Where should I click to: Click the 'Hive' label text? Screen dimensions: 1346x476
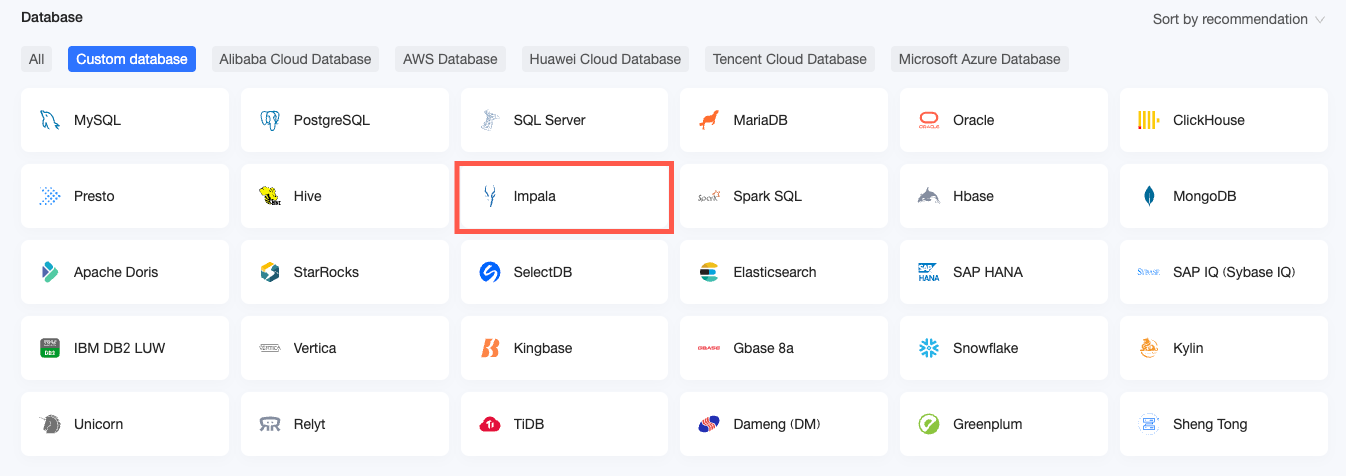tap(308, 196)
